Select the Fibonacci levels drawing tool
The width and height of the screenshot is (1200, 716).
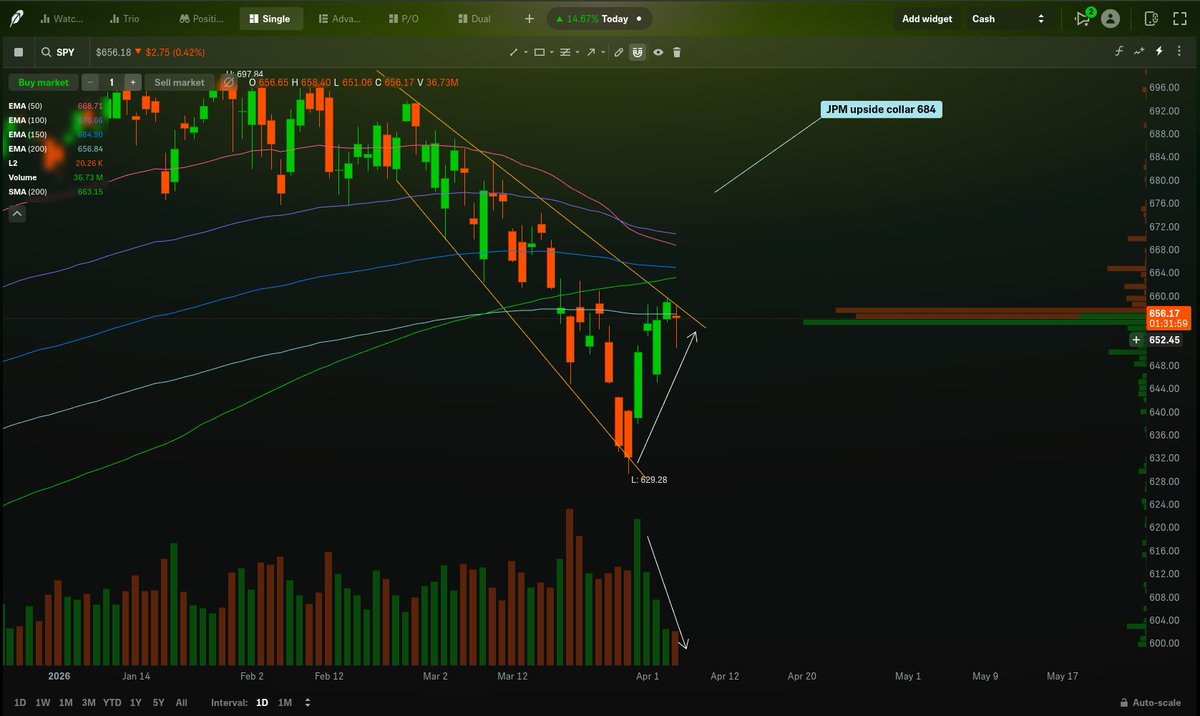coord(565,52)
